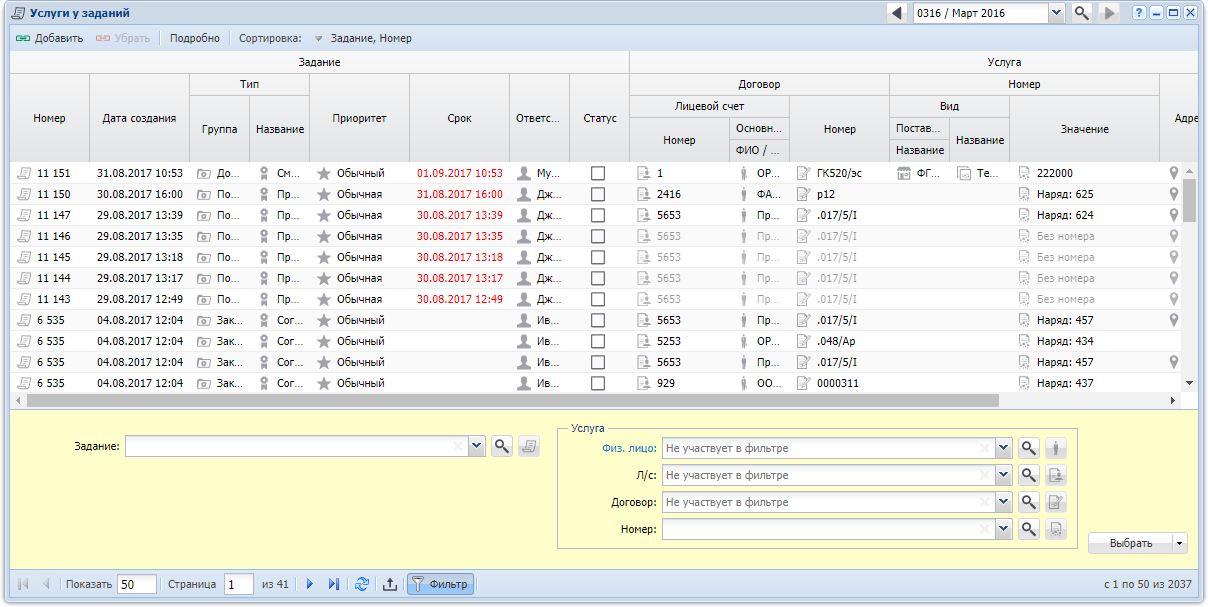Click the Показать page size field
This screenshot has width=1208, height=607.
137,584
